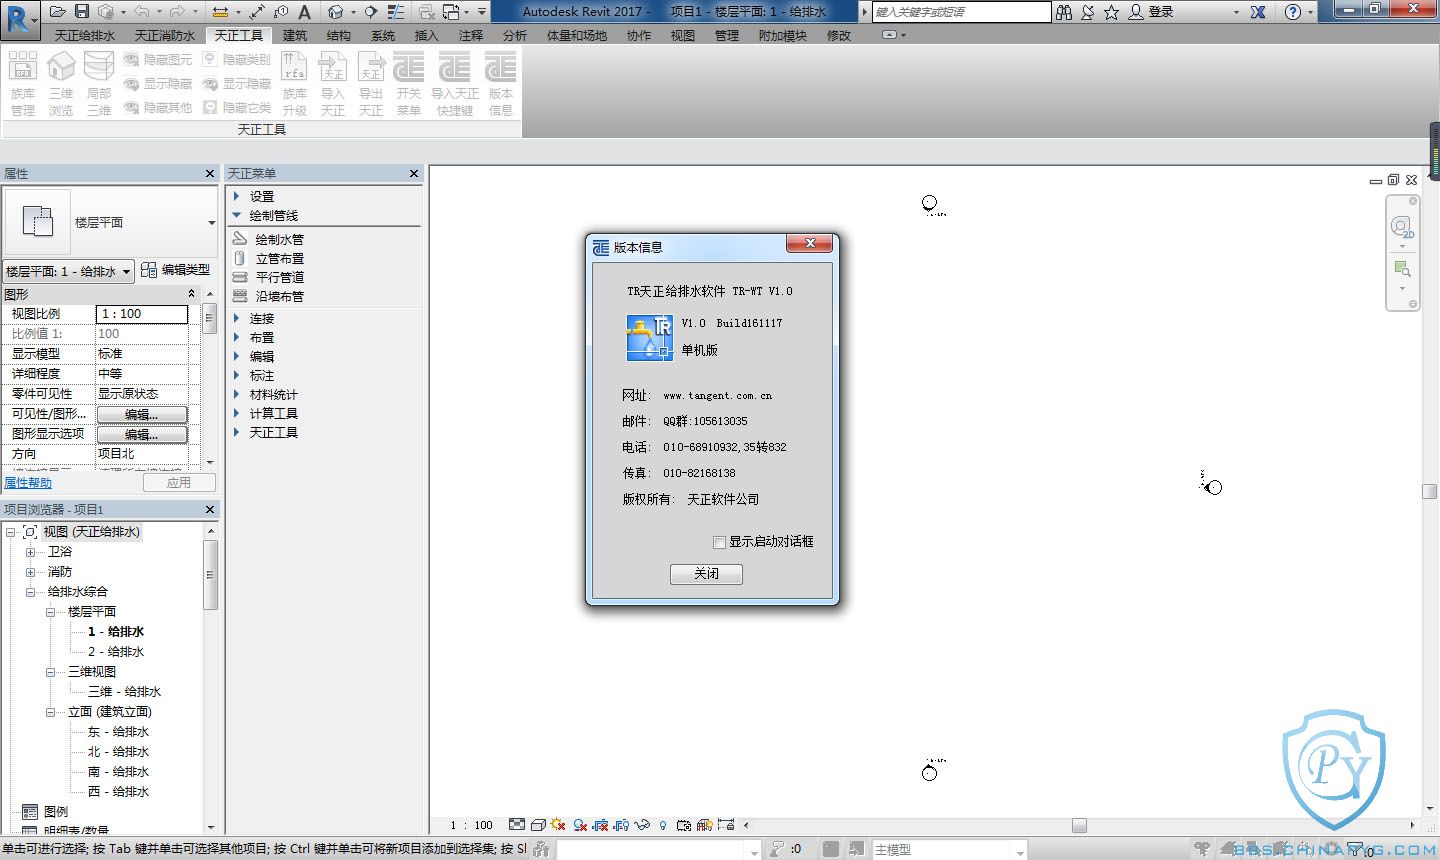
Task: Click the Favorites star icon in title bar
Action: (1111, 12)
